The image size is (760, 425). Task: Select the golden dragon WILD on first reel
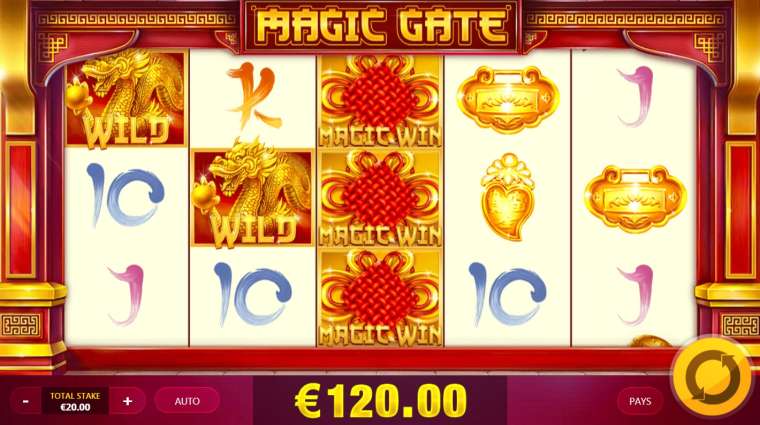pyautogui.click(x=126, y=99)
